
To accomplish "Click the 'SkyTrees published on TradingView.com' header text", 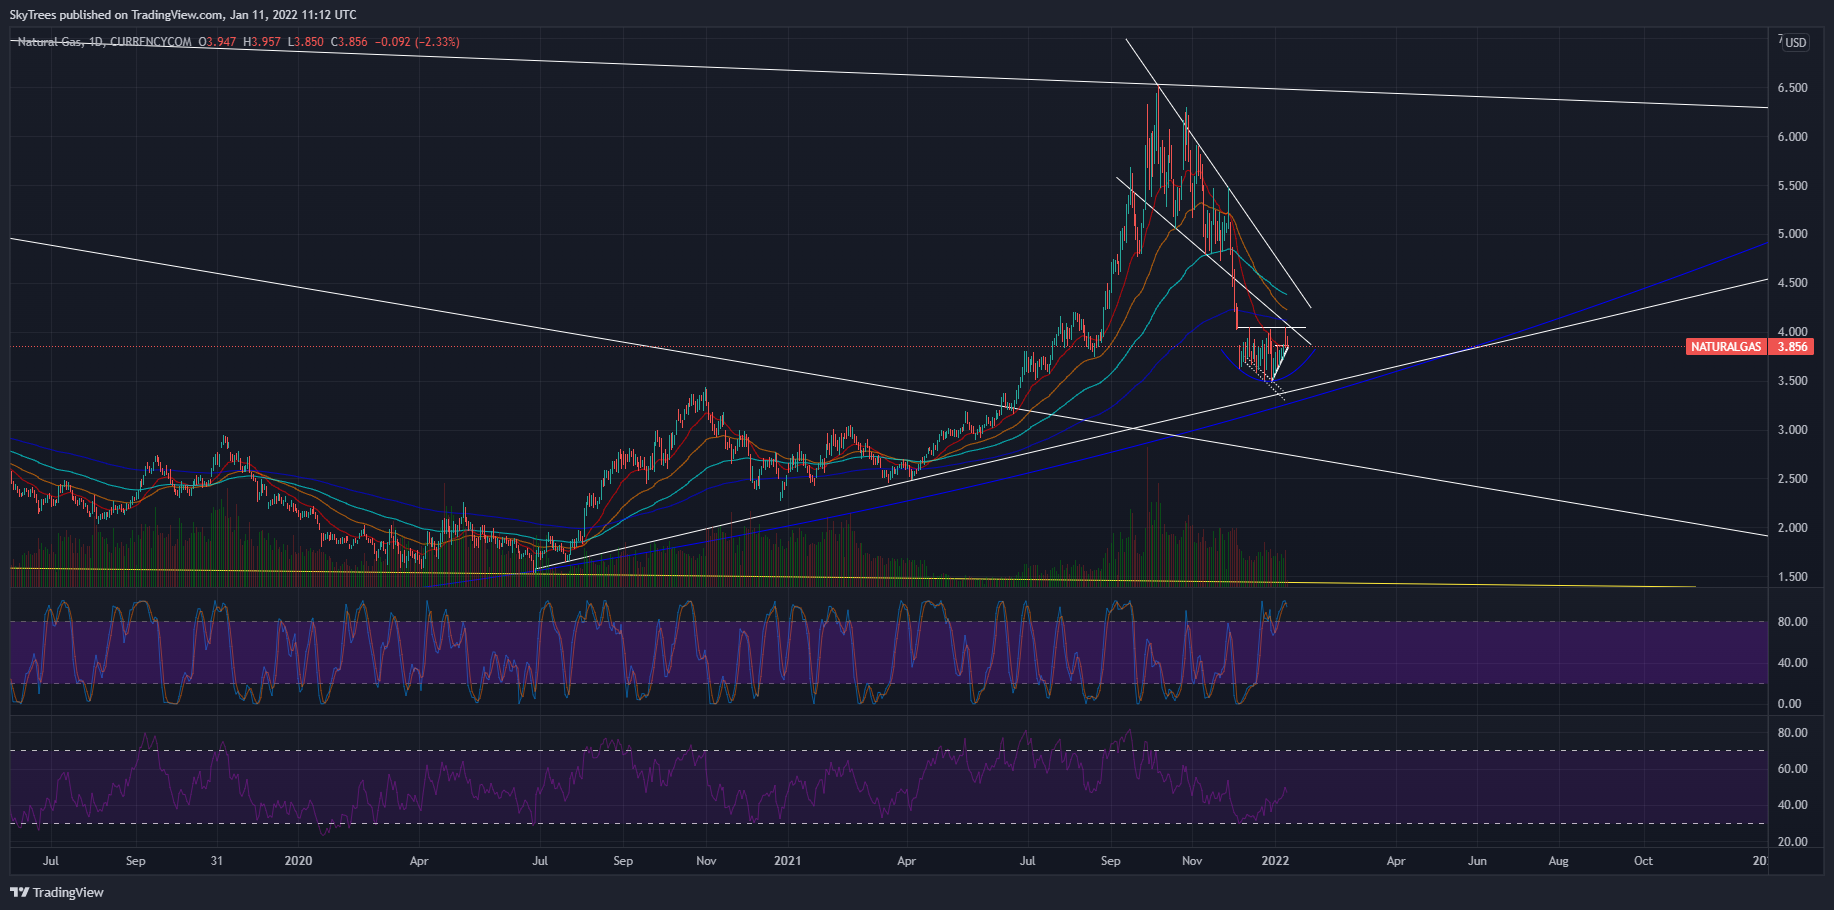I will [x=116, y=15].
